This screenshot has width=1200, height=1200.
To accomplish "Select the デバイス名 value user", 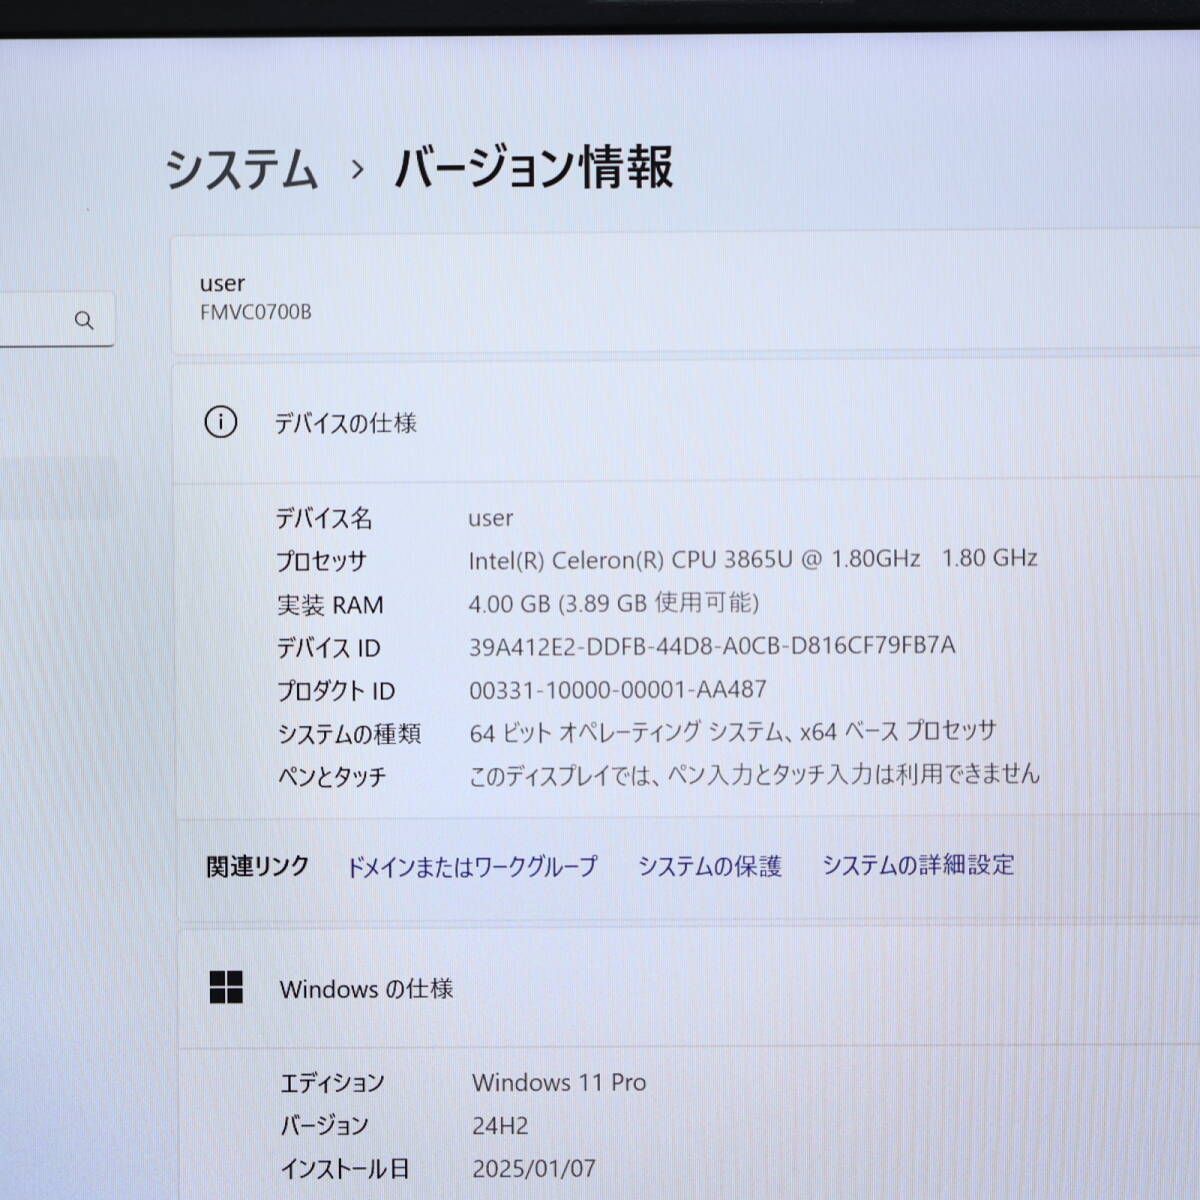I will pos(491,518).
